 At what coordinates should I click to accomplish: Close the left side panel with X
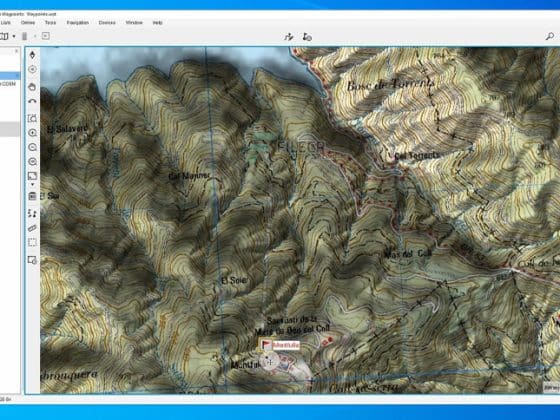(x=16, y=51)
